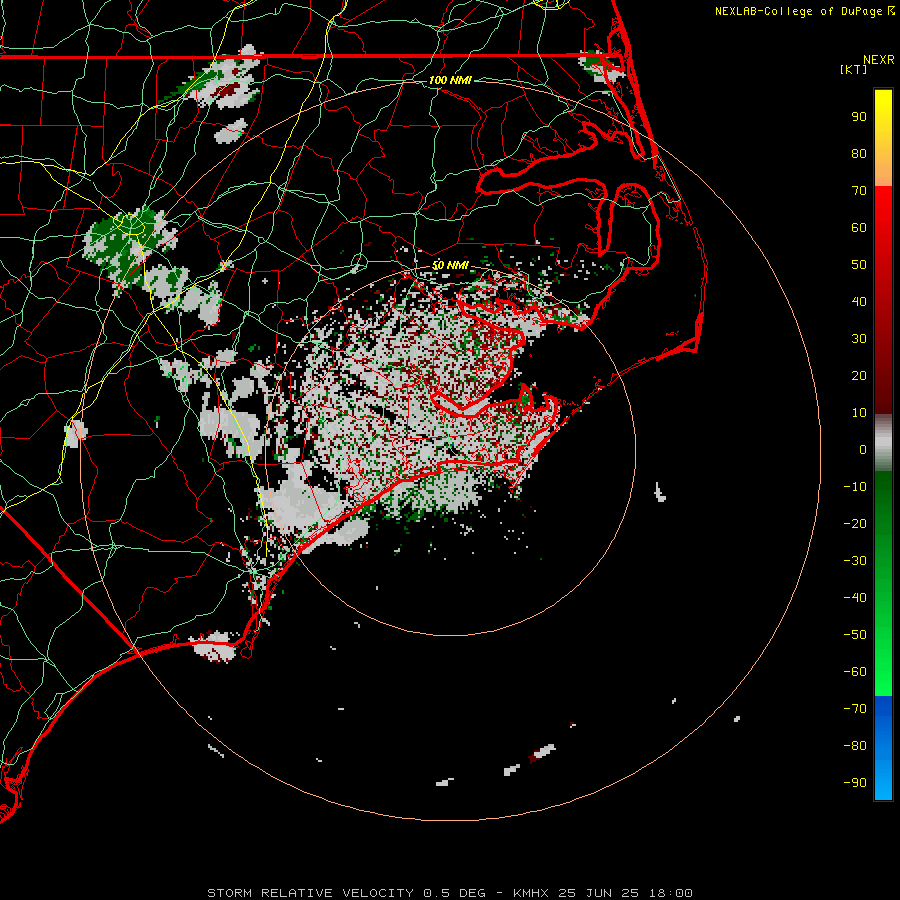Click the "-70" scale value
Screen dimensions: 900x900
[855, 709]
